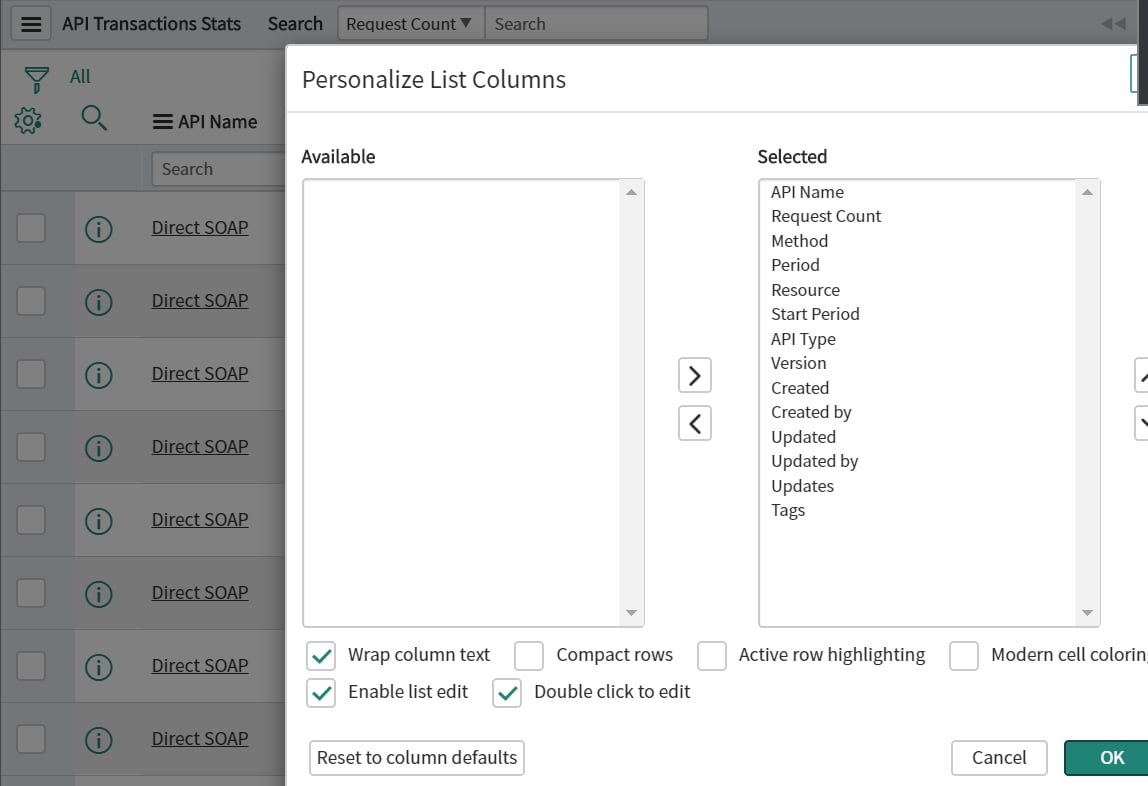Image resolution: width=1148 pixels, height=786 pixels.
Task: Disable Double click to edit
Action: click(x=507, y=693)
